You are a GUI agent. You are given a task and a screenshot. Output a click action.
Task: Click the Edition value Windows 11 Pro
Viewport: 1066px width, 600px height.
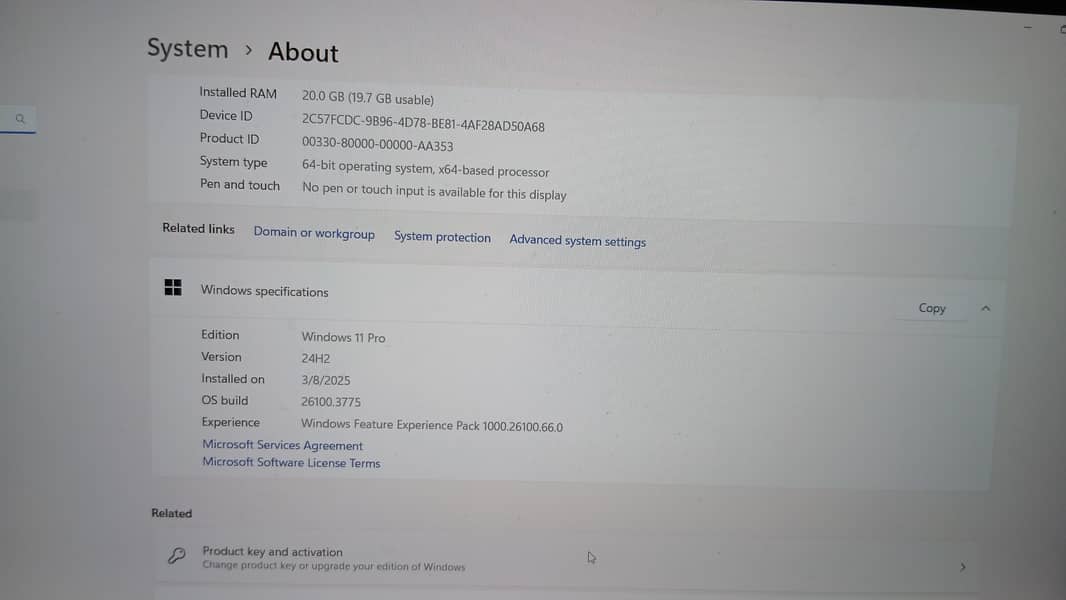coord(343,337)
